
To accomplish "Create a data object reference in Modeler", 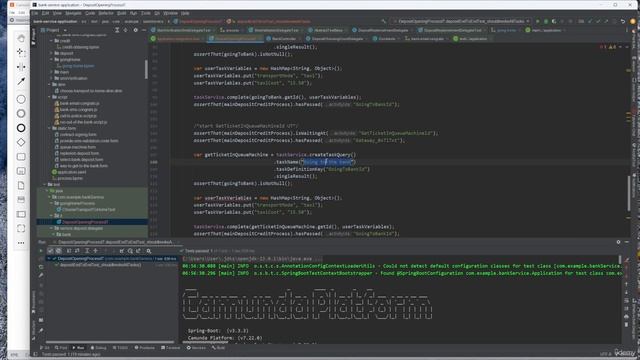I will click(x=21, y=185).
